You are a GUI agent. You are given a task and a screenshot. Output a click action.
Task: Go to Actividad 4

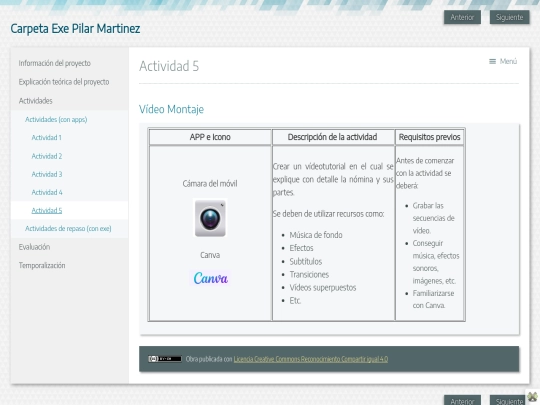(47, 193)
